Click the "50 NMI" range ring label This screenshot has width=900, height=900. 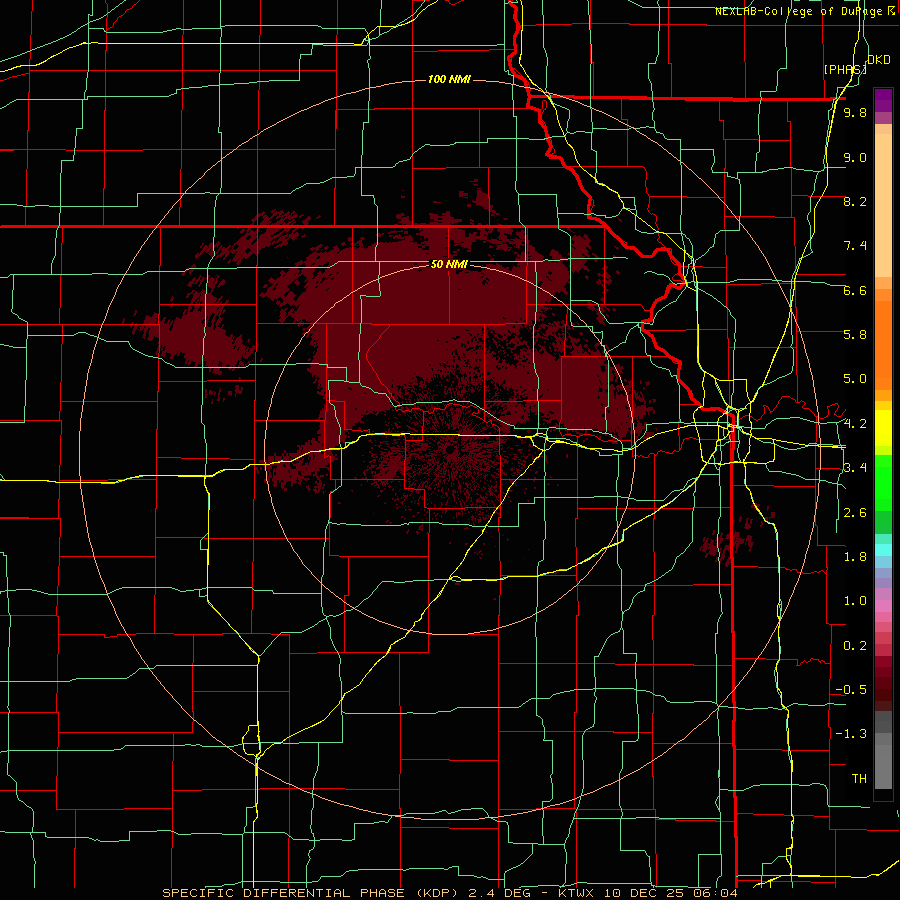pyautogui.click(x=449, y=264)
